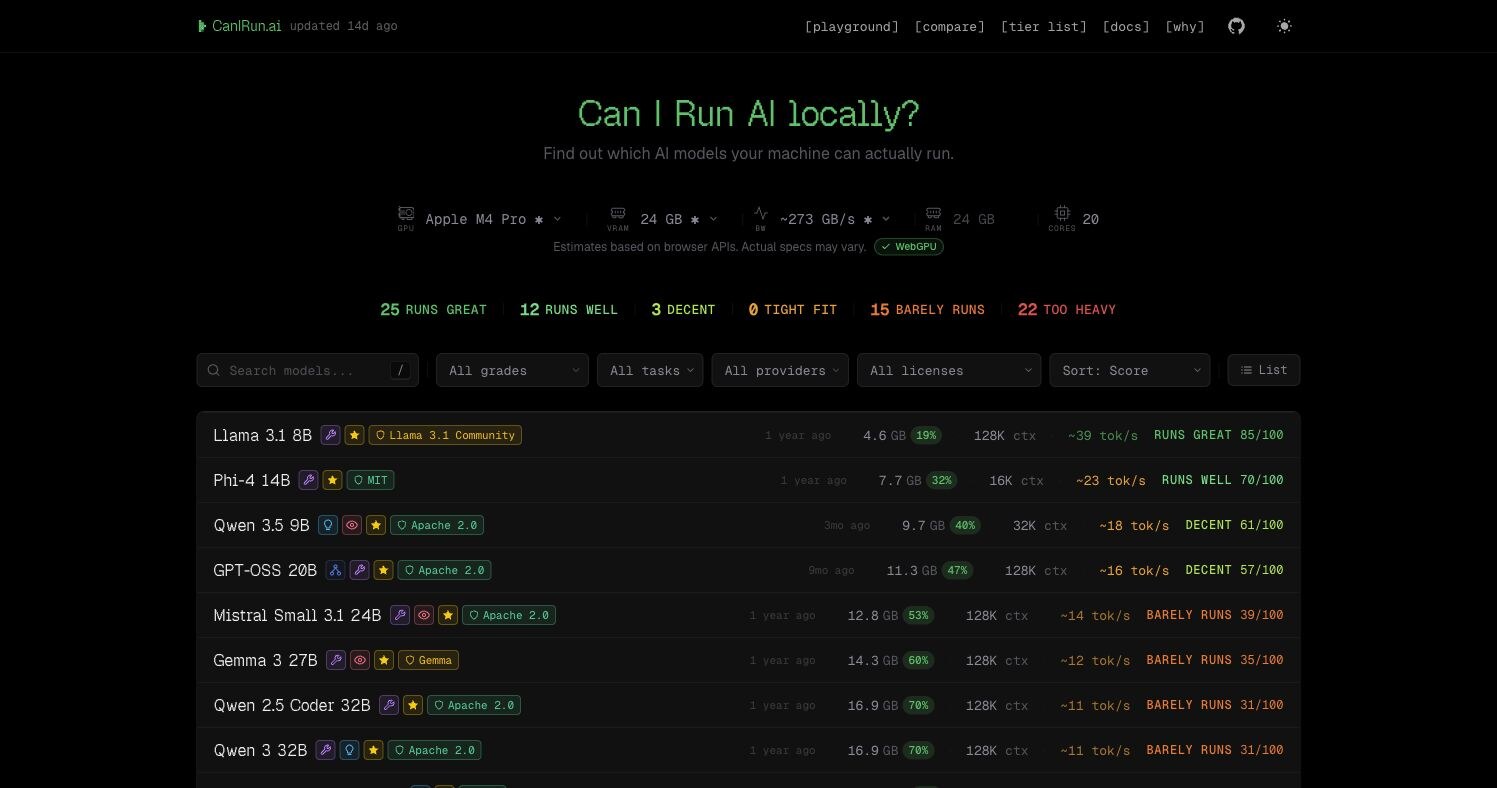Filter by 15 BARELY RUNS
This screenshot has width=1497, height=788.
(927, 310)
